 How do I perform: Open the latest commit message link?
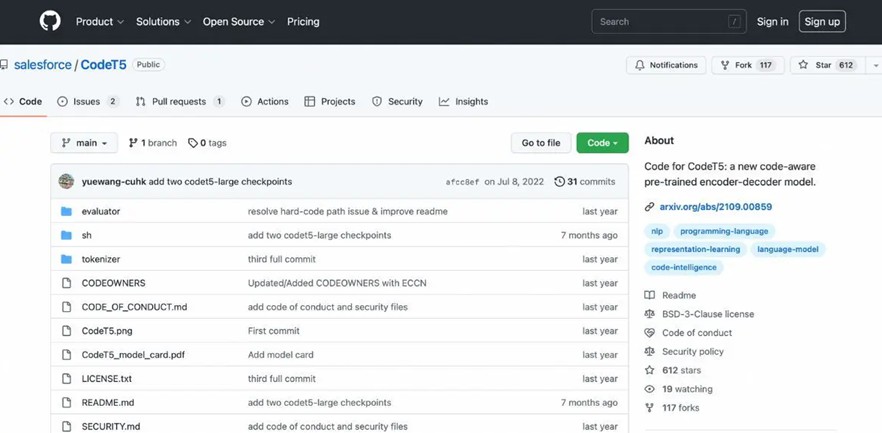coord(220,182)
